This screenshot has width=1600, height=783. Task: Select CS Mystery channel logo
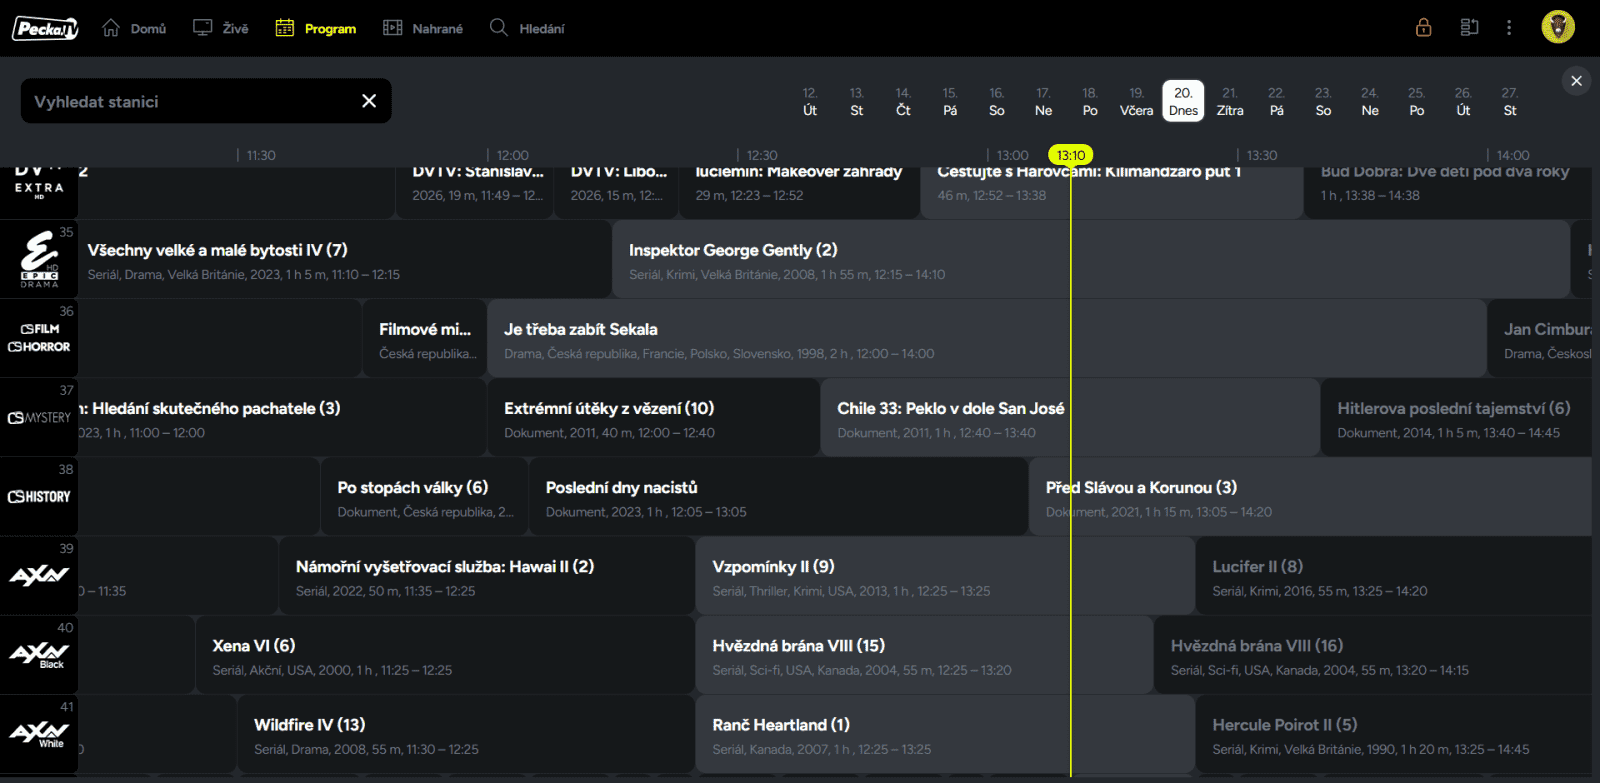click(39, 417)
